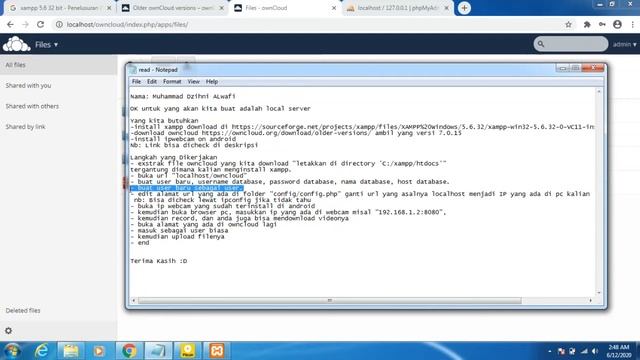This screenshot has width=640, height=360.
Task: Open Notepad Help menu
Action: (x=211, y=82)
